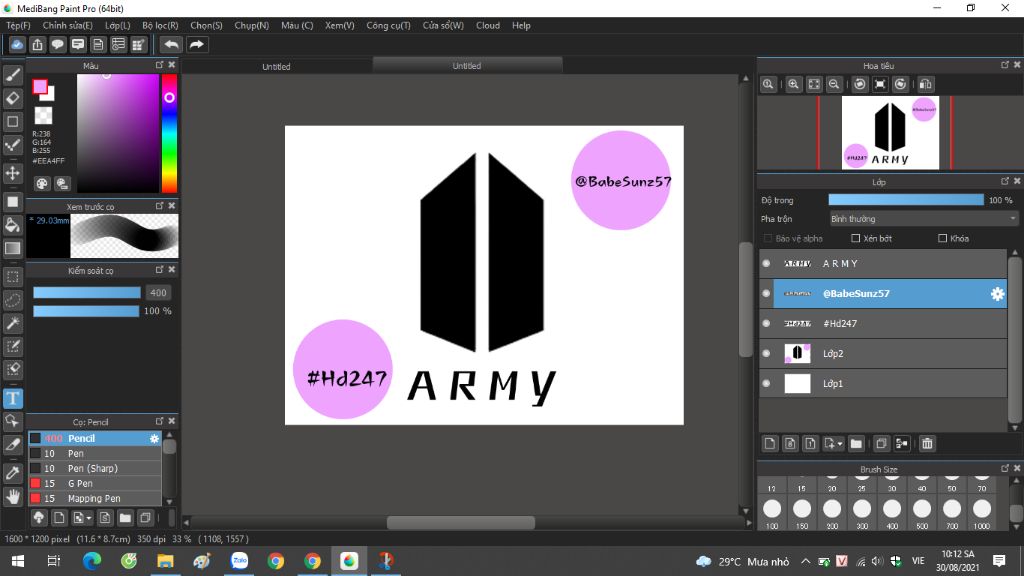Hide the Lớp1 layer
Viewport: 1024px width, 576px height.
click(766, 383)
